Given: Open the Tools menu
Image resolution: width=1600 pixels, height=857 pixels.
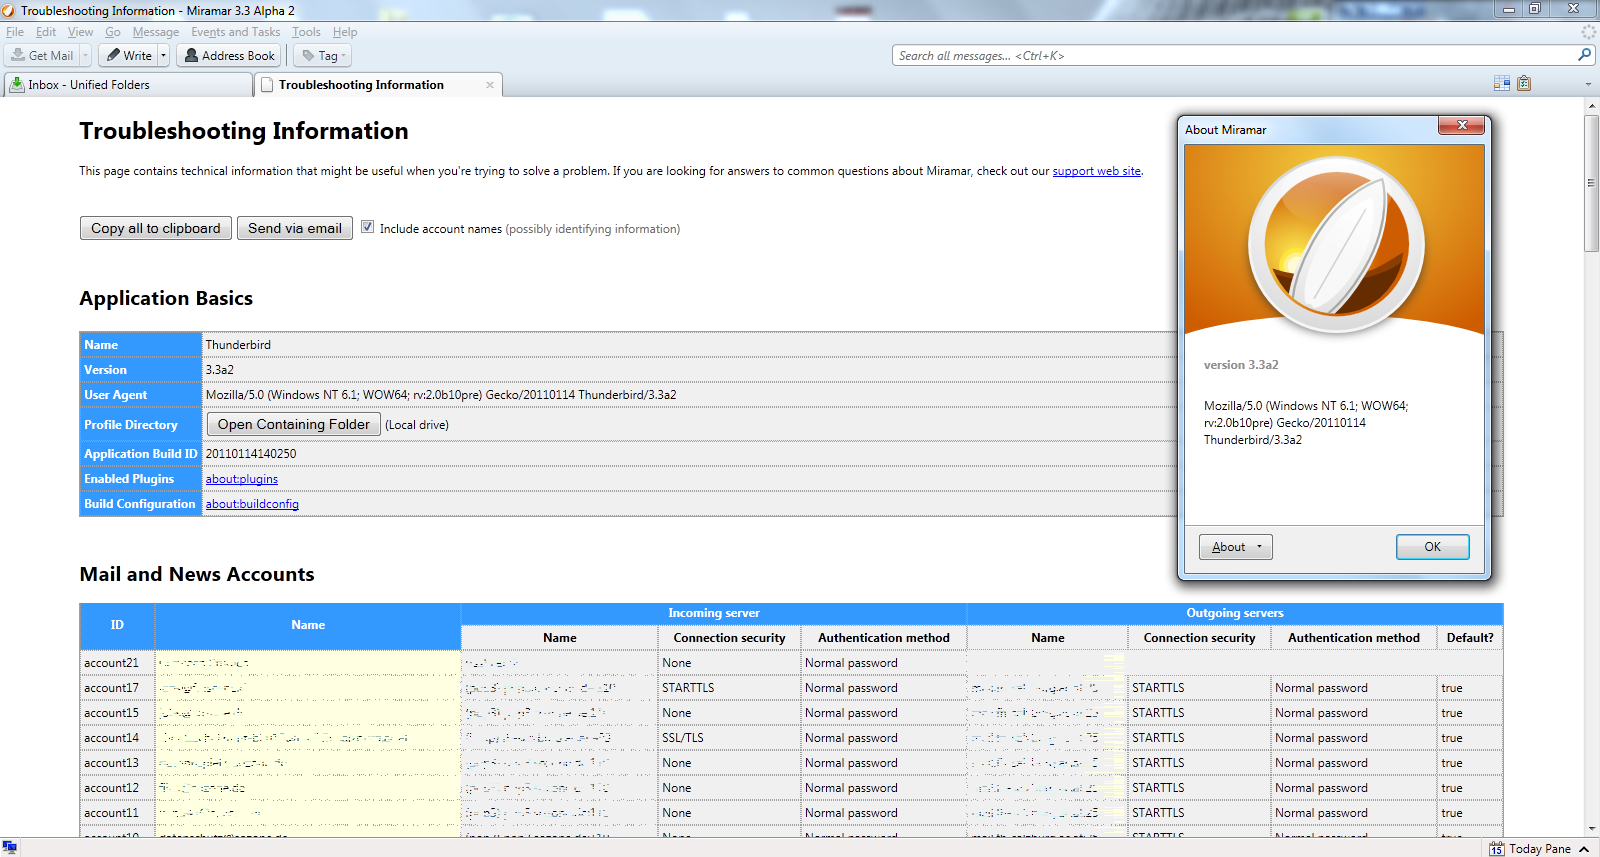Looking at the screenshot, I should (306, 32).
